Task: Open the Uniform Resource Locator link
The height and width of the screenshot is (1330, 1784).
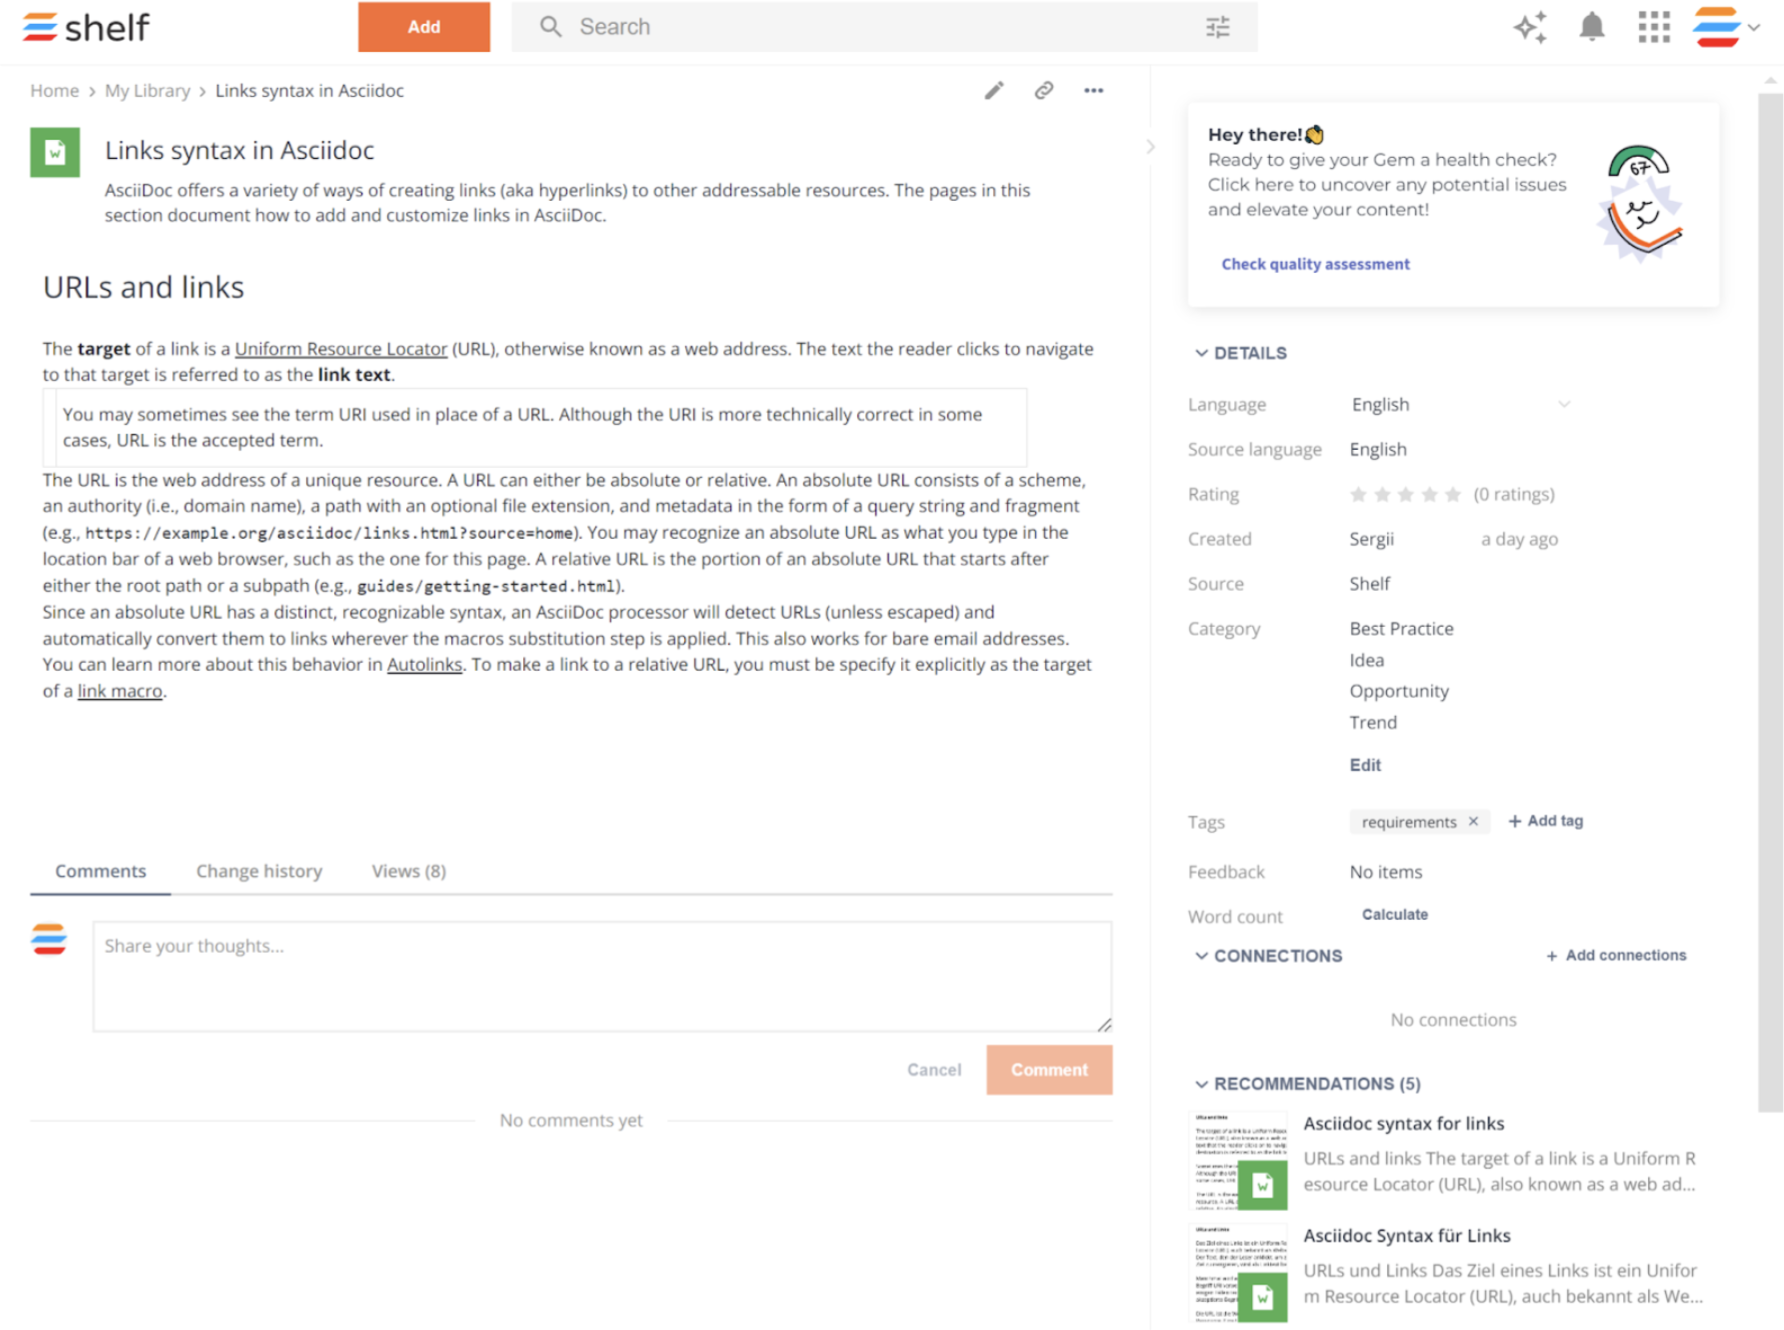Action: pyautogui.click(x=341, y=349)
